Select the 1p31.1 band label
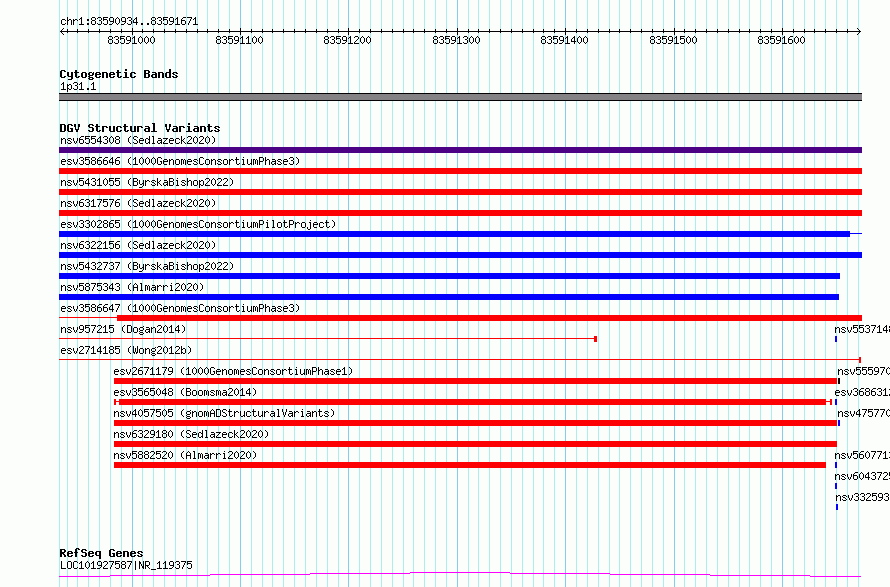This screenshot has height=587, width=890. [78, 86]
